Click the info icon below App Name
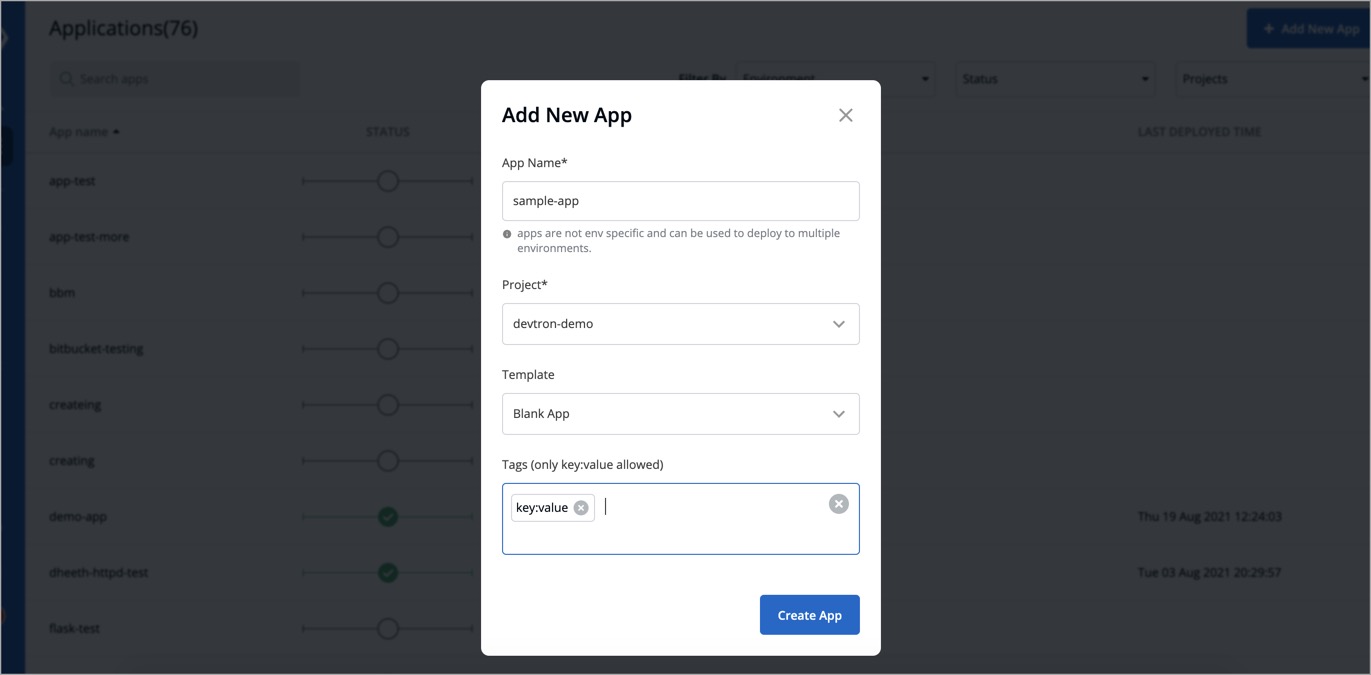1371x675 pixels. point(507,234)
